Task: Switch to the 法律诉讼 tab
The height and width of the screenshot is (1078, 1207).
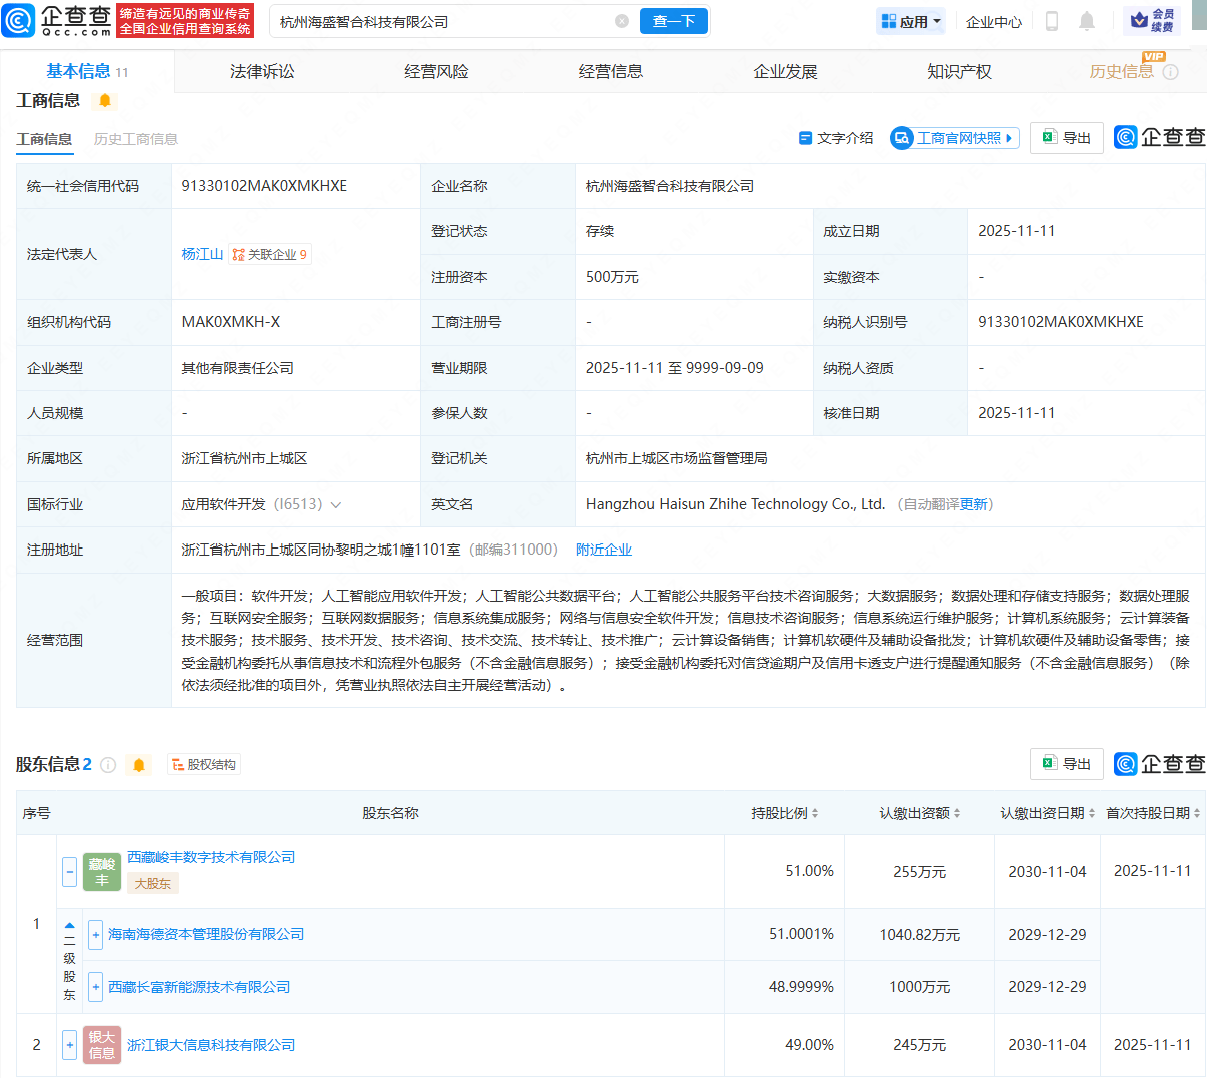Action: pyautogui.click(x=262, y=71)
